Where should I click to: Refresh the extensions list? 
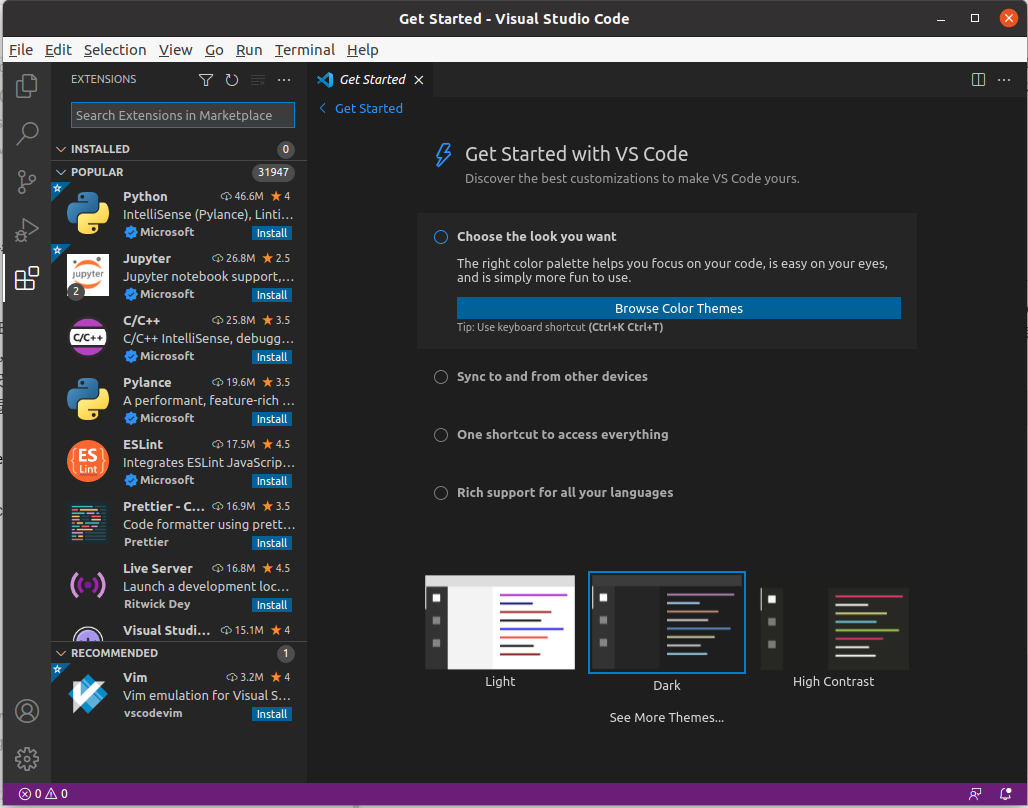(x=232, y=80)
